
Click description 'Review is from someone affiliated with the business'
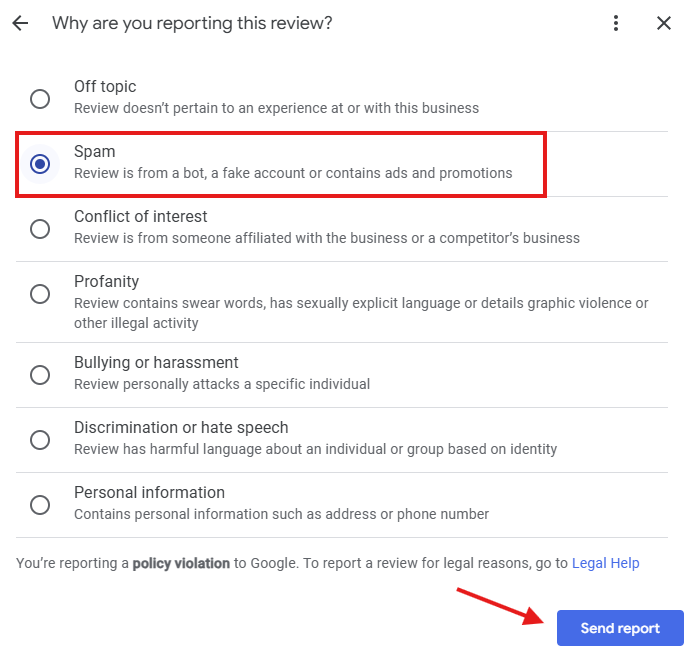point(327,238)
